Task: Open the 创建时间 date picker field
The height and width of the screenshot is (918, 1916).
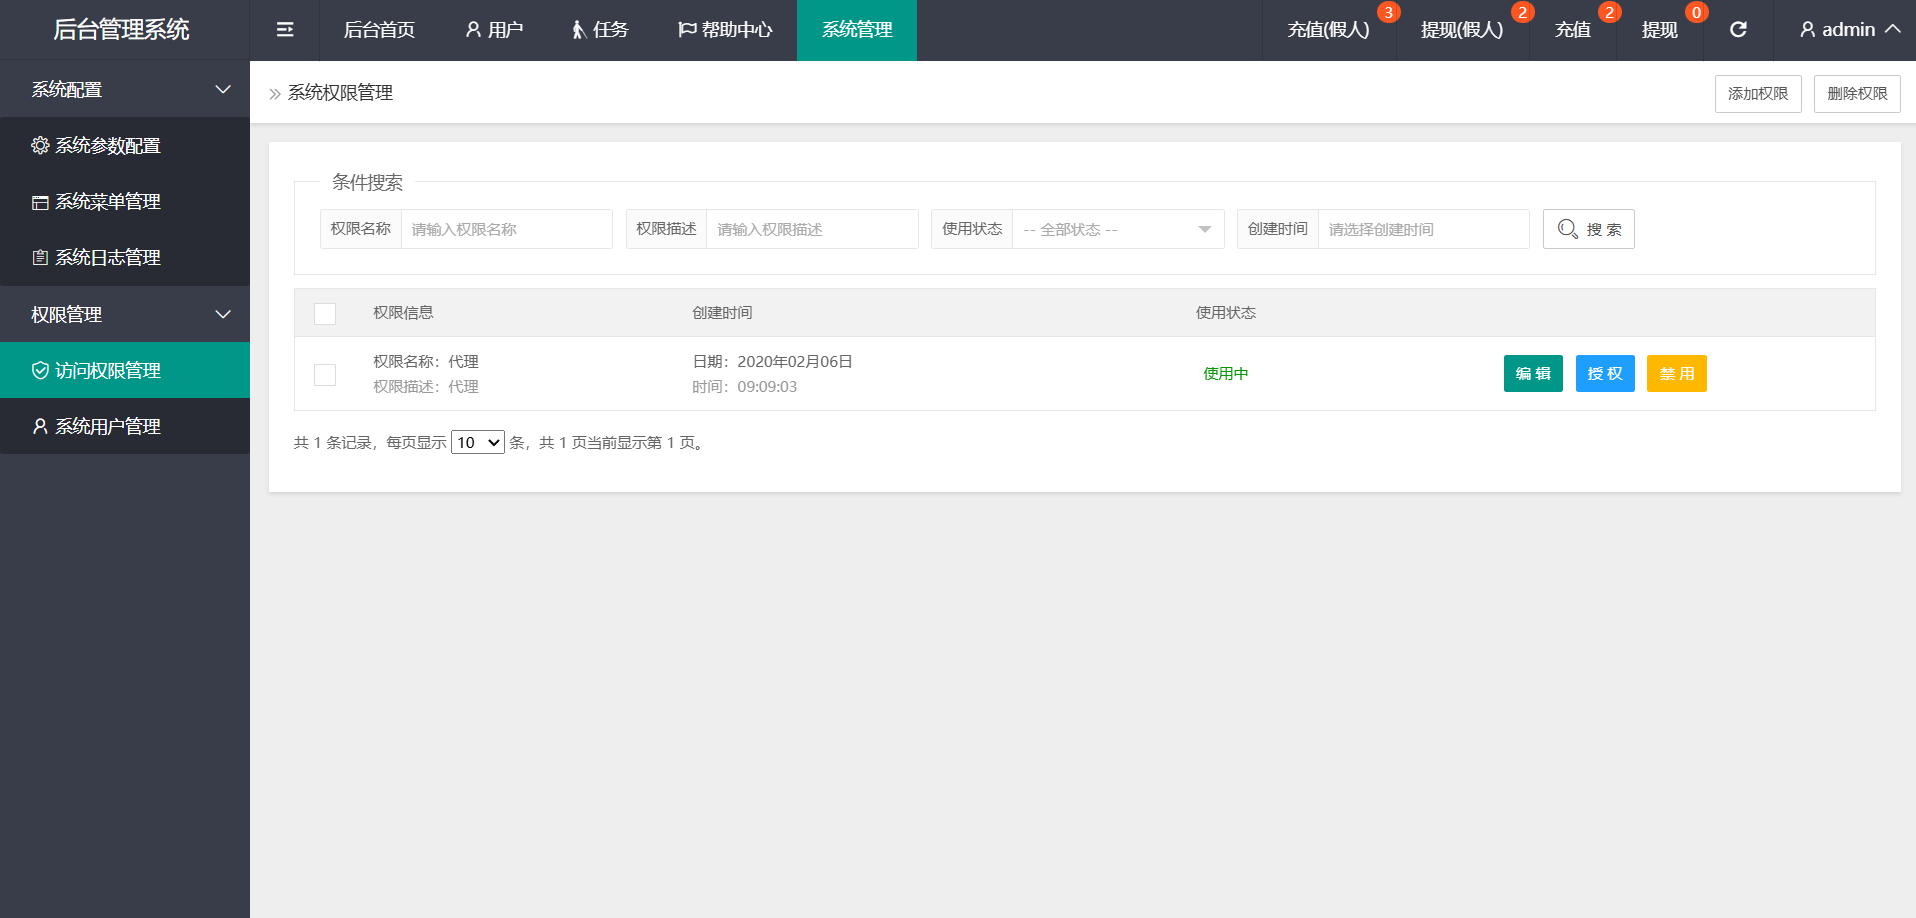Action: (1424, 229)
